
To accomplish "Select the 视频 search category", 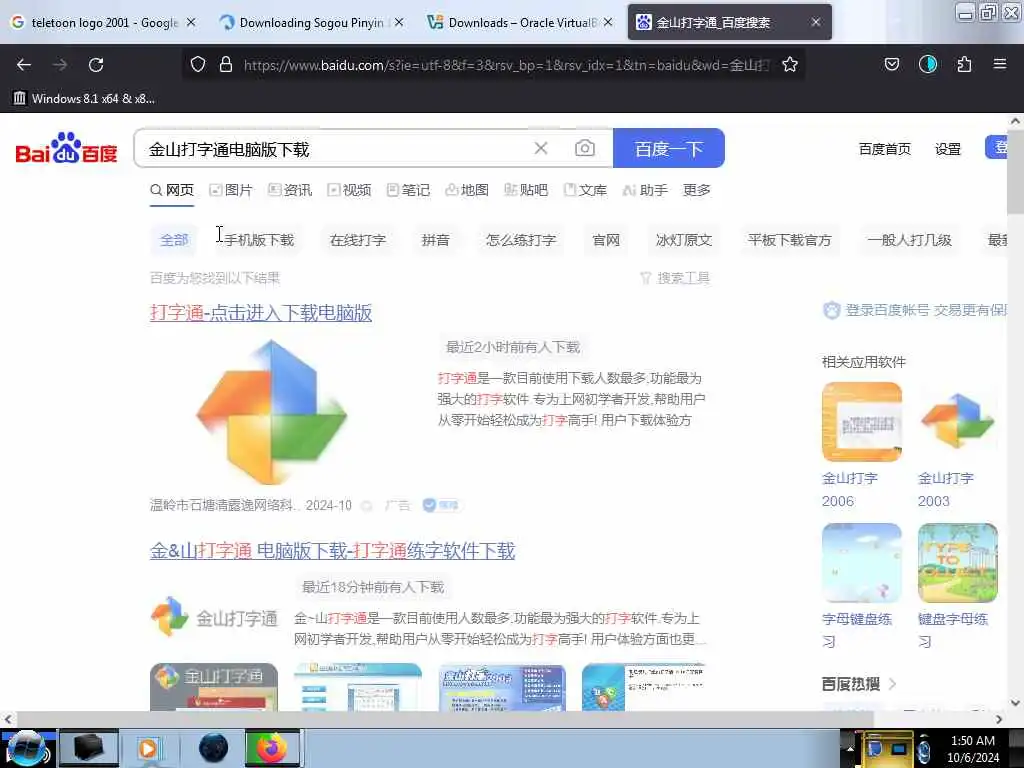I will pos(349,190).
